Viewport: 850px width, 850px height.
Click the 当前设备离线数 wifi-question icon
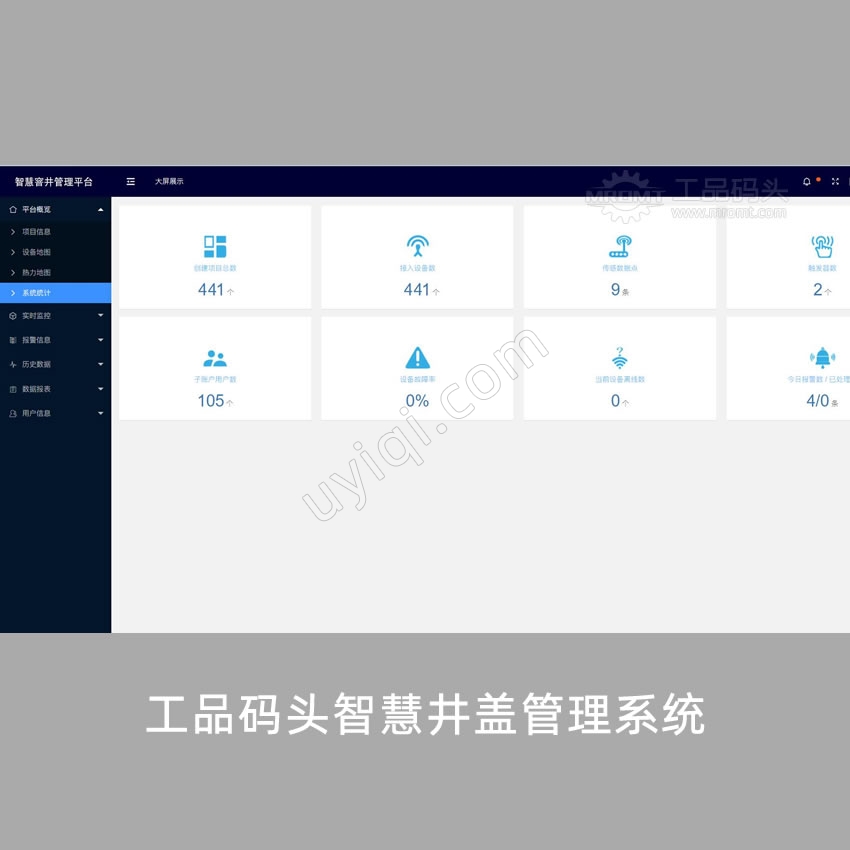(x=620, y=358)
